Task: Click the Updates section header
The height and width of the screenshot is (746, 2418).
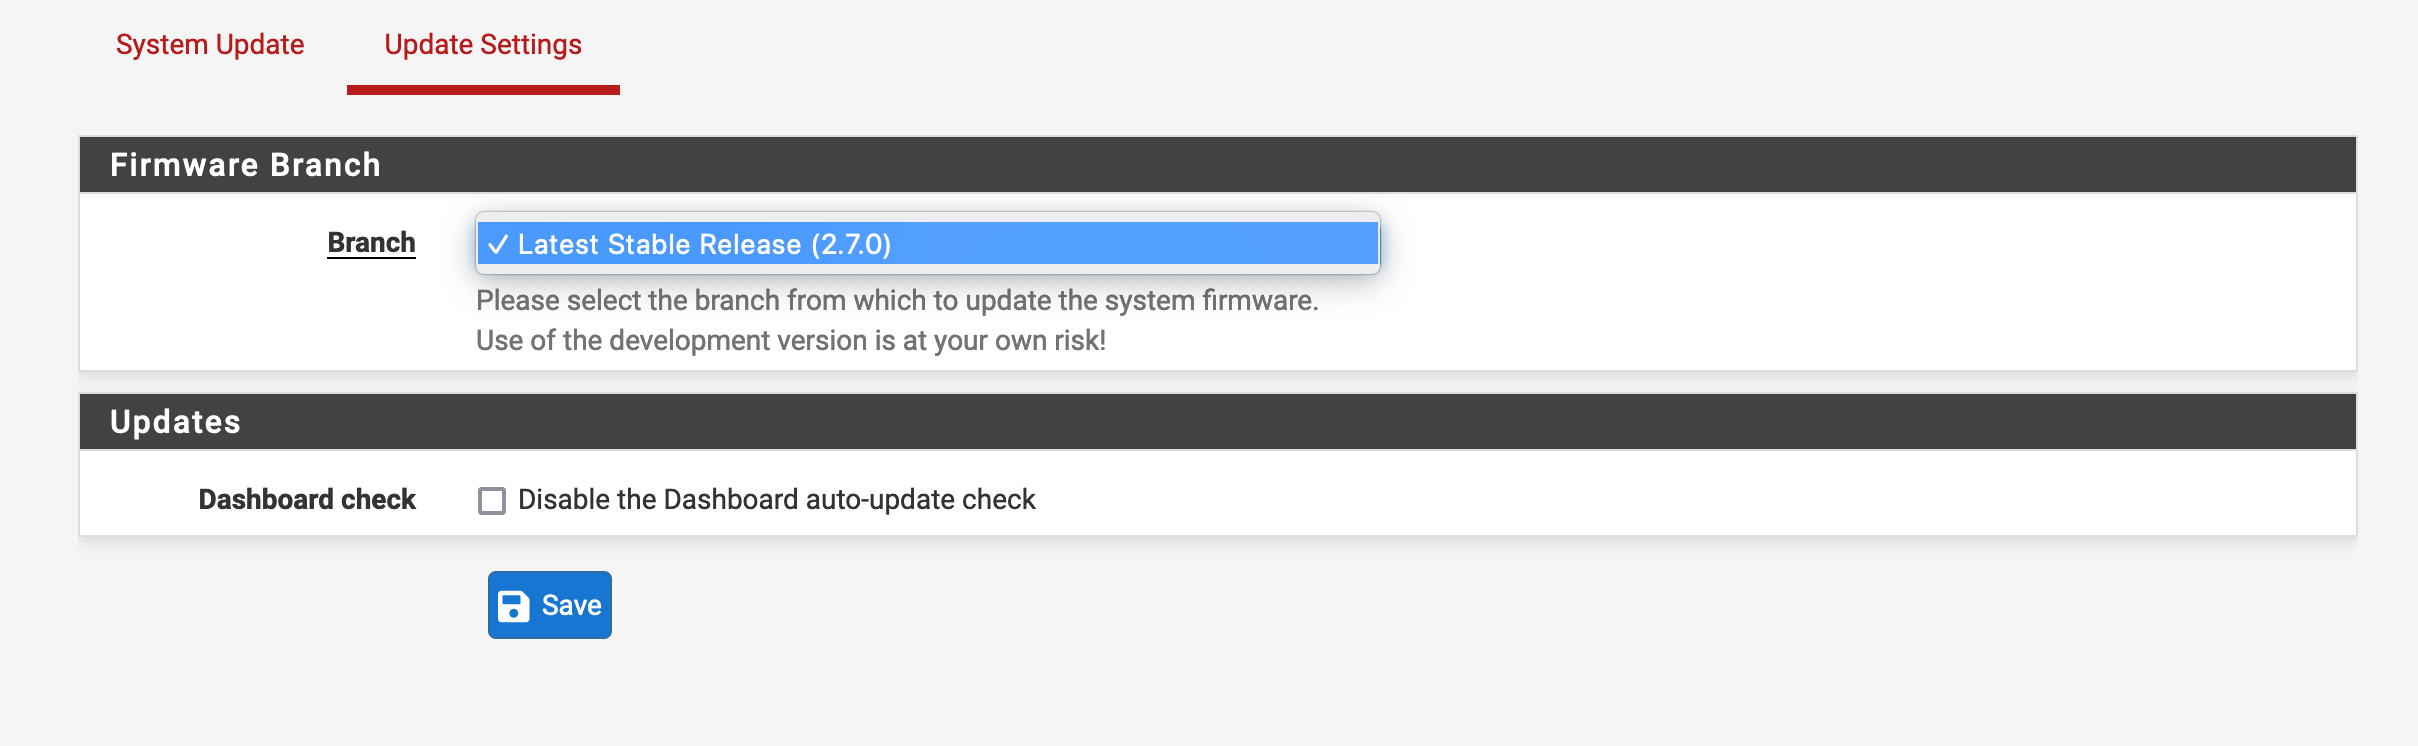Action: [175, 422]
